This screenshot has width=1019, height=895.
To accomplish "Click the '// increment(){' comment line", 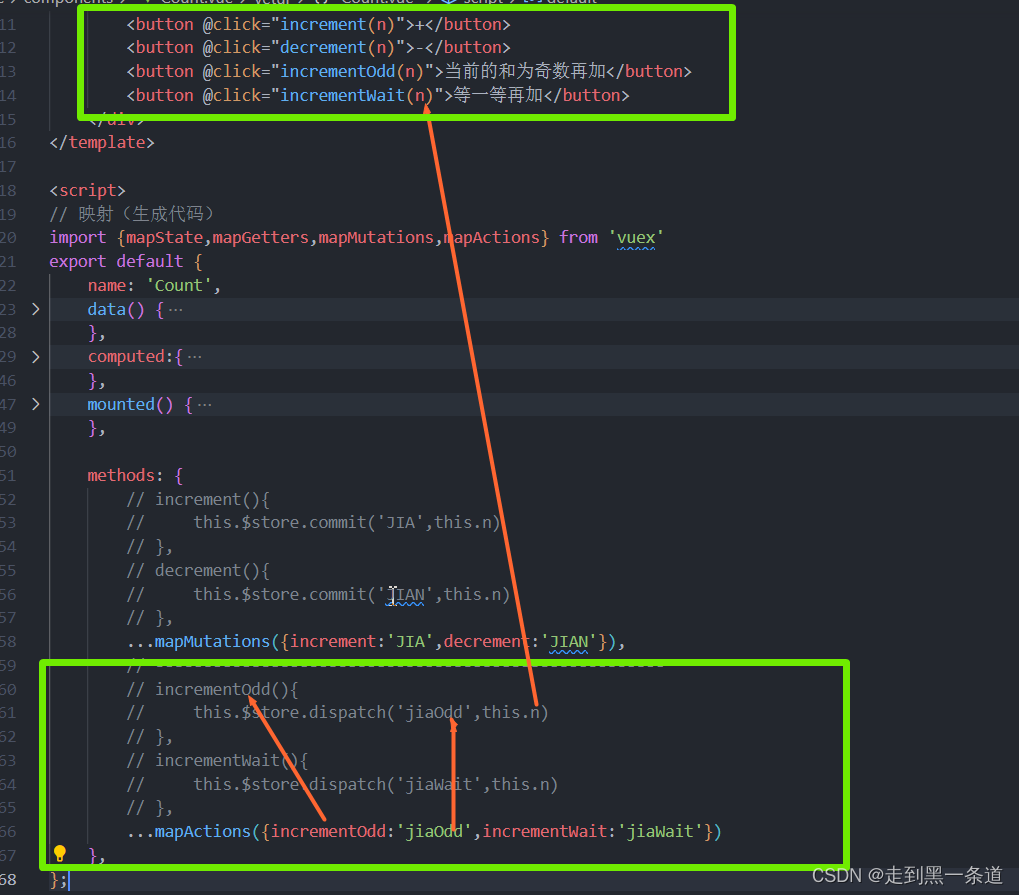I will coord(198,500).
